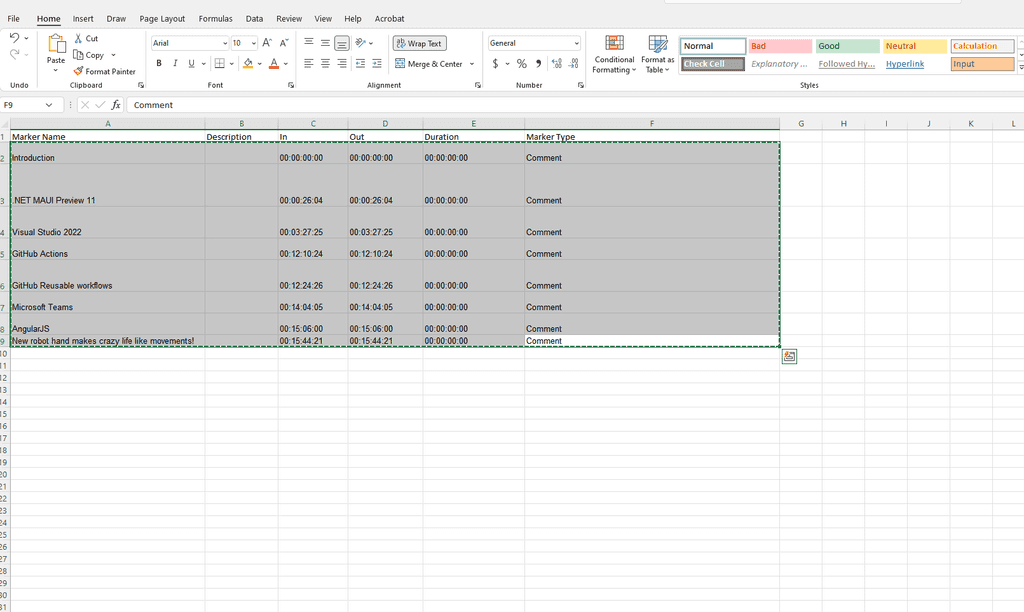
Task: Increase the font size
Action: coord(266,43)
